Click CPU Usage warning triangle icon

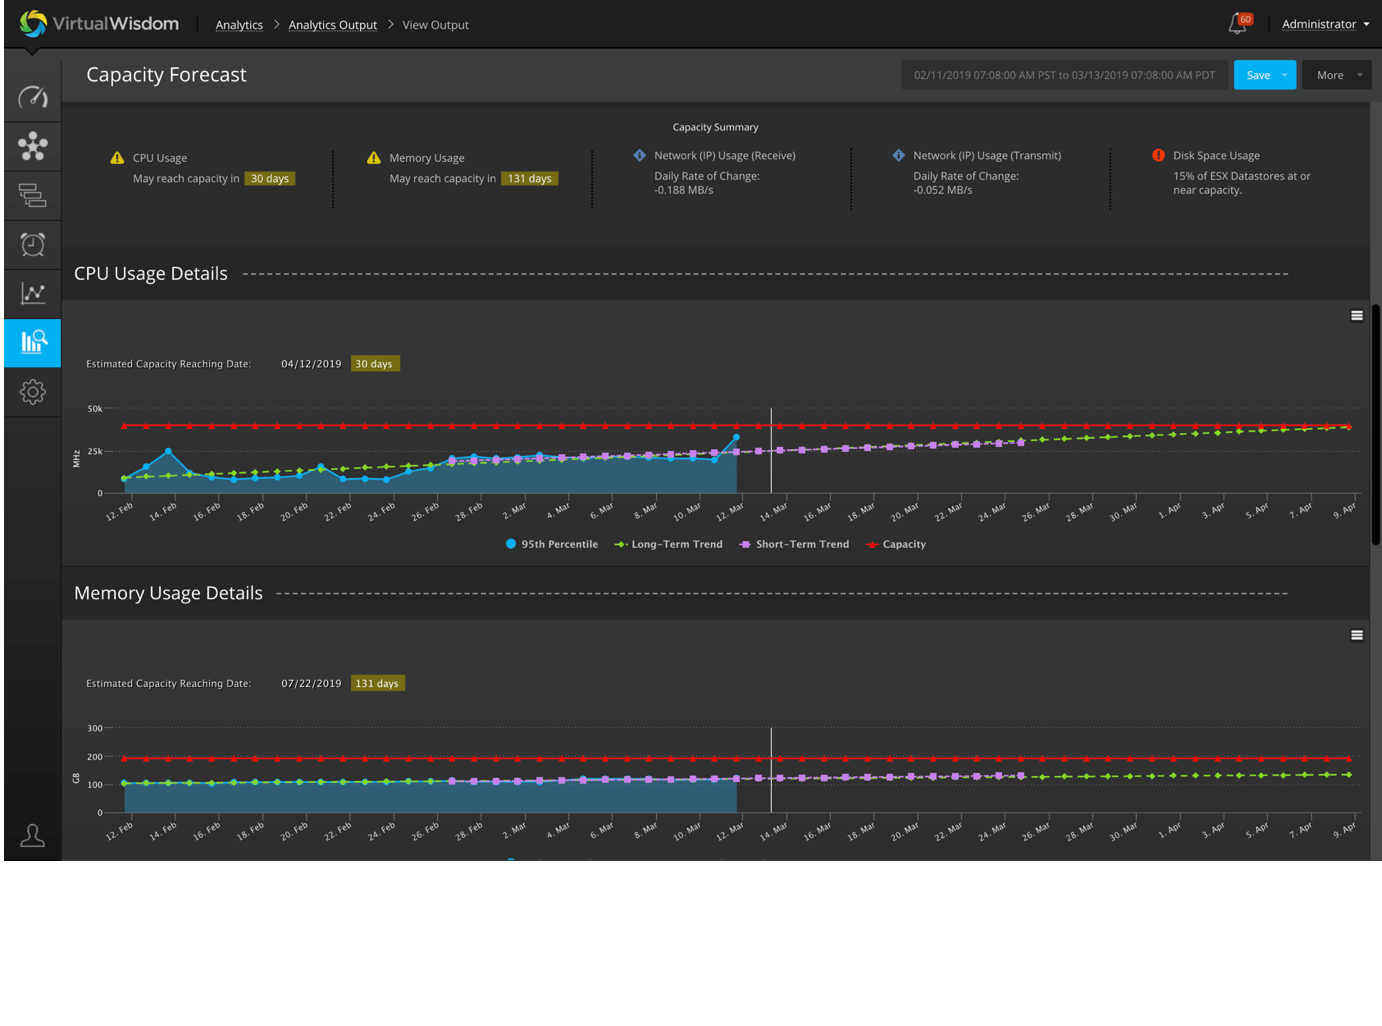(x=117, y=158)
